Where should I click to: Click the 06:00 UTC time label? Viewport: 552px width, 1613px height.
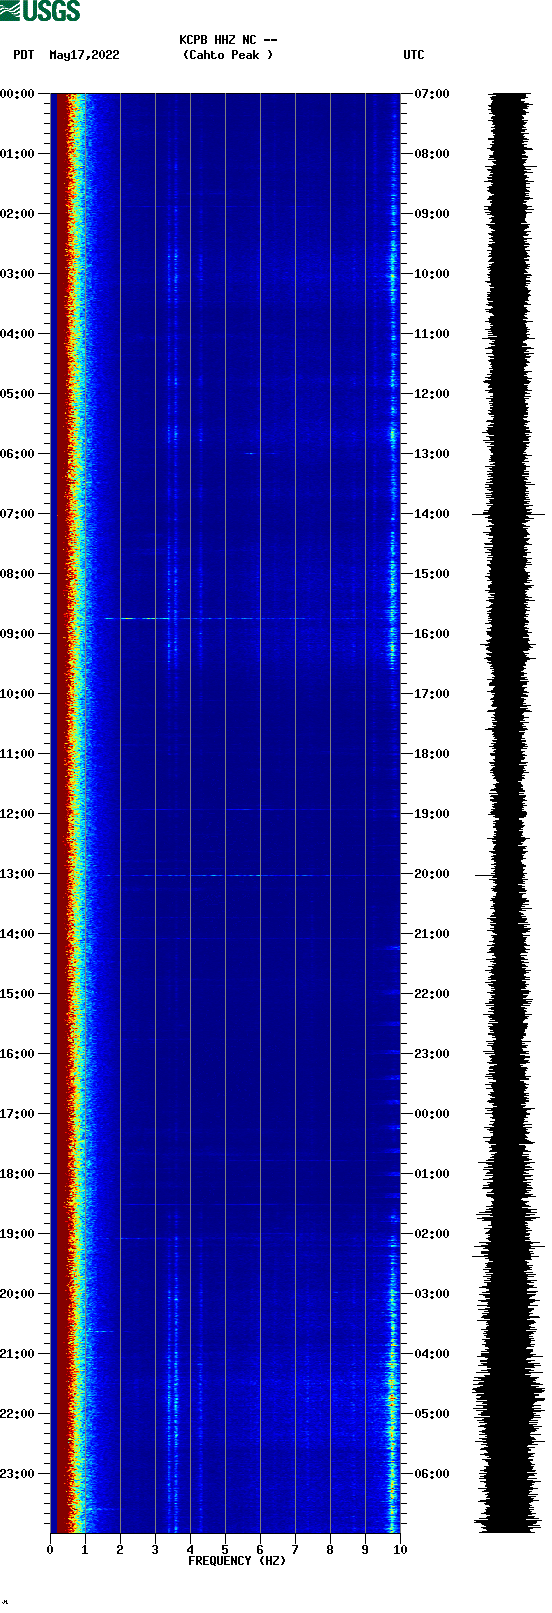coord(432,1474)
